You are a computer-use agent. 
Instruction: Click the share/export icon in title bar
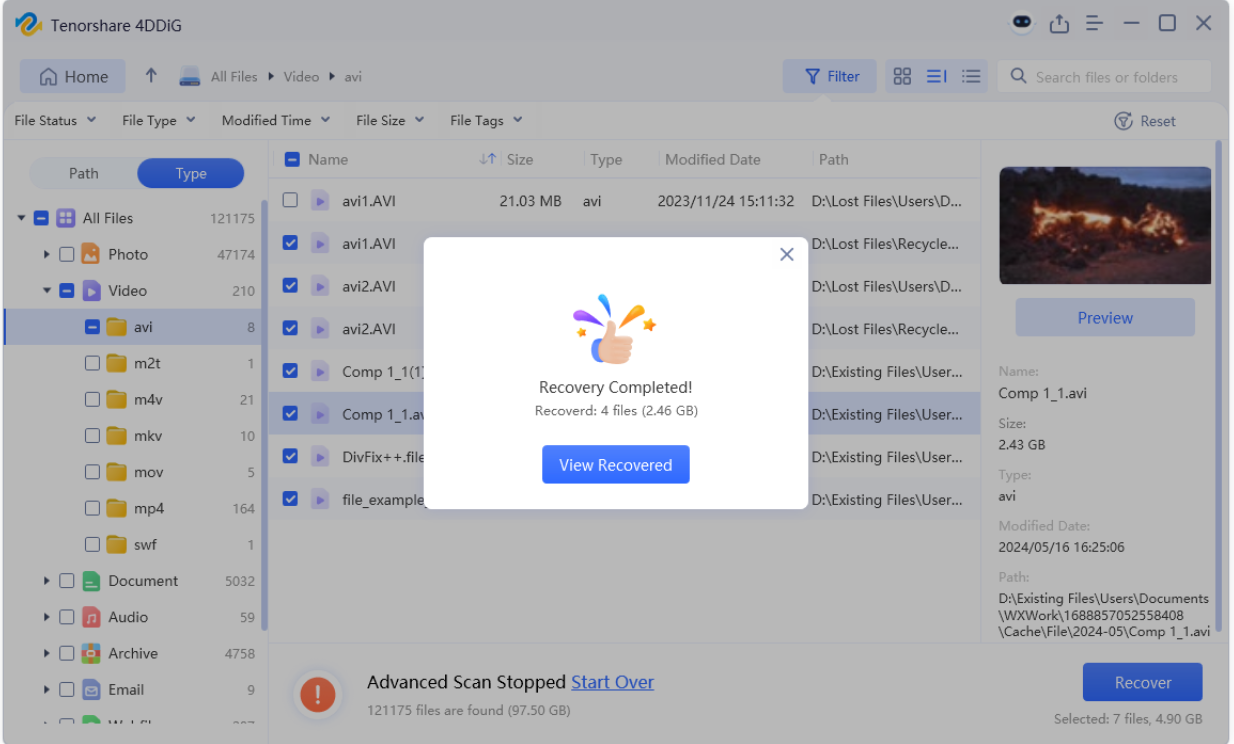tap(1059, 24)
